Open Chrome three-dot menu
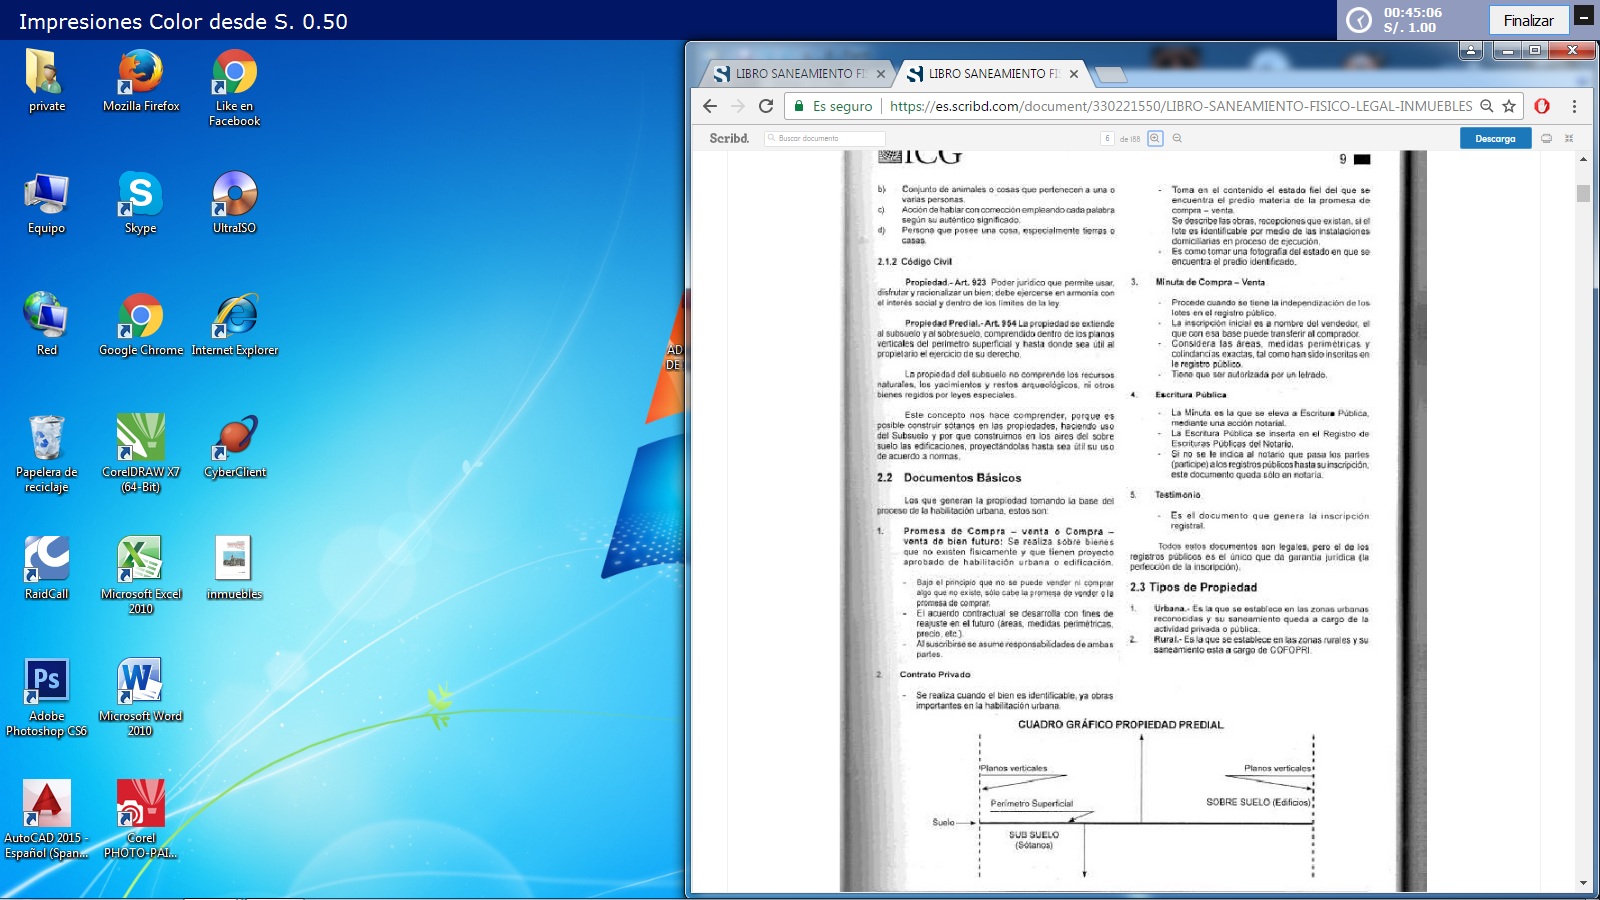The width and height of the screenshot is (1600, 900). (1574, 106)
